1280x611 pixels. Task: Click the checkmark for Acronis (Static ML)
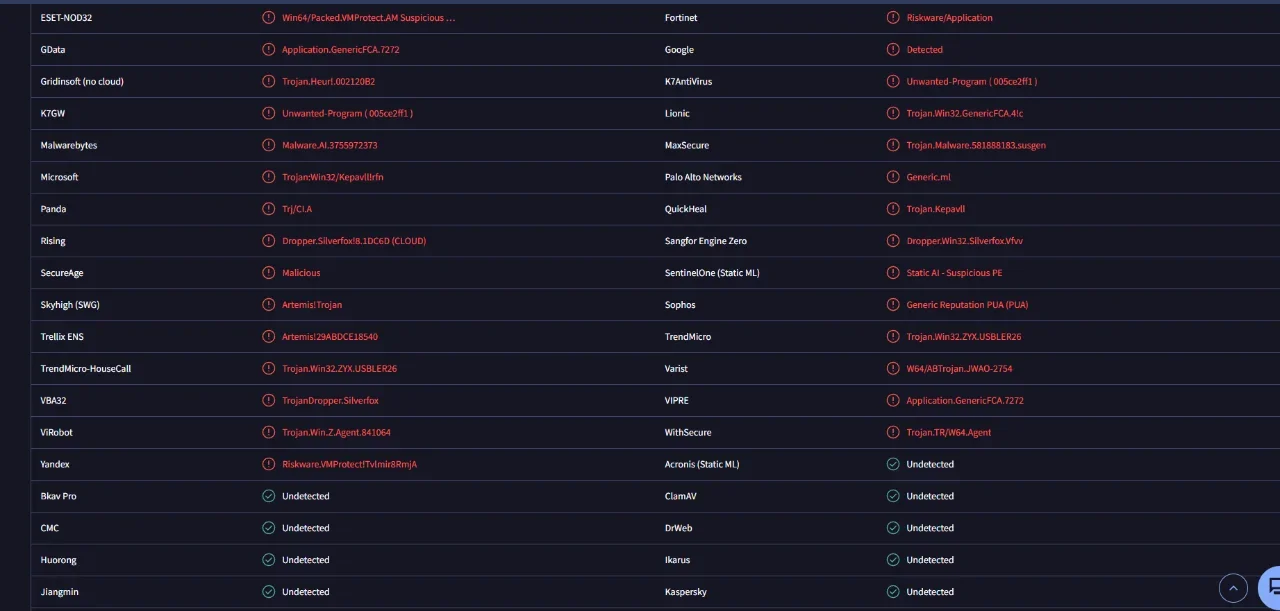[893, 464]
